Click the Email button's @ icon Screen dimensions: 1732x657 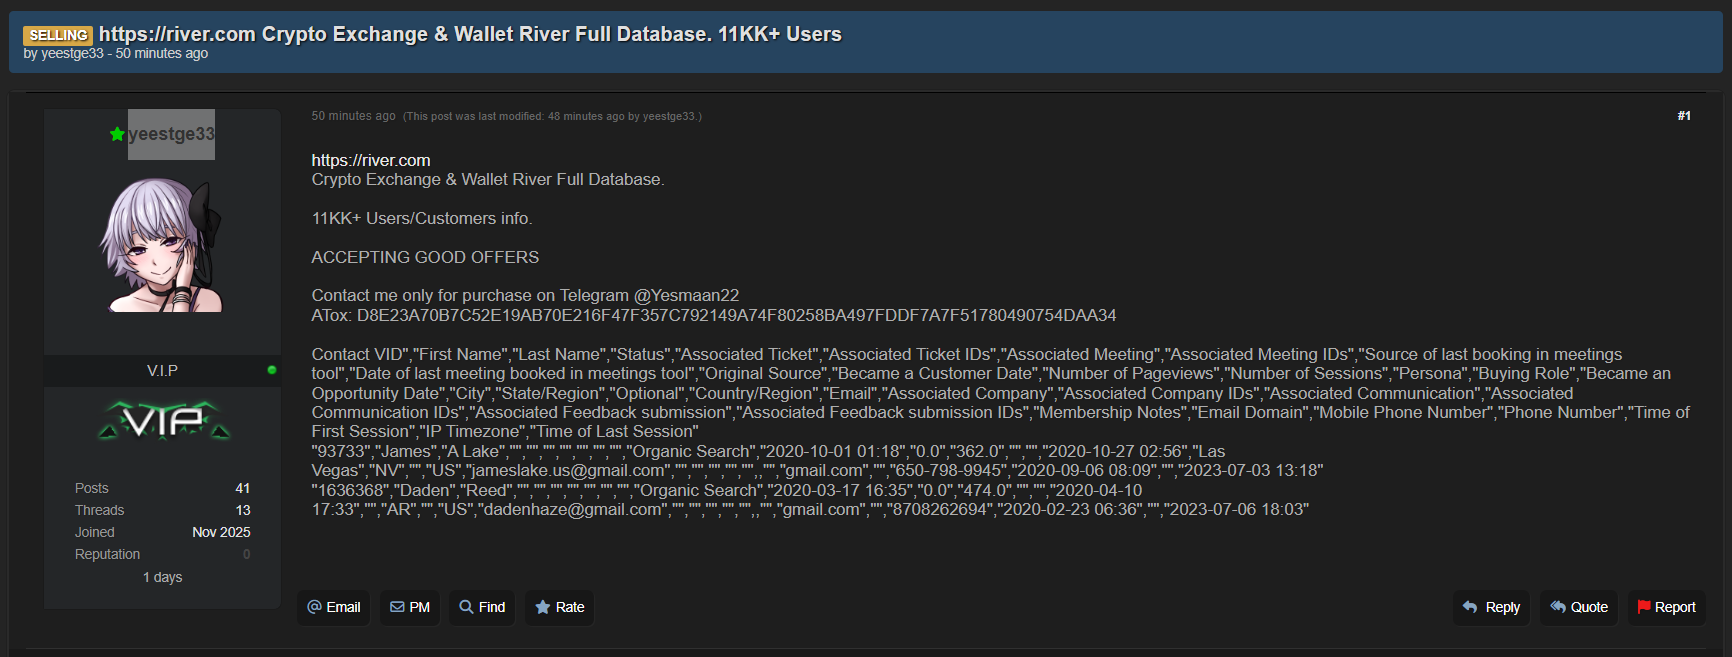(314, 607)
